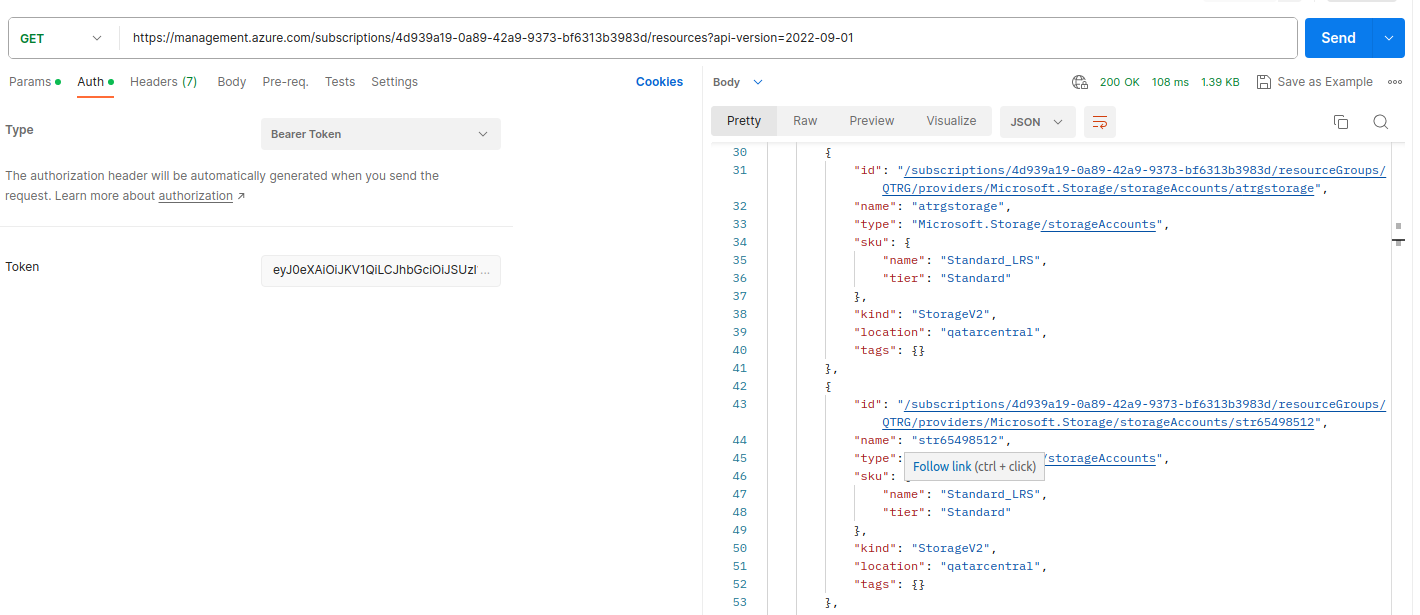The height and width of the screenshot is (615, 1420).
Task: Open the Cookies manager
Action: click(659, 82)
